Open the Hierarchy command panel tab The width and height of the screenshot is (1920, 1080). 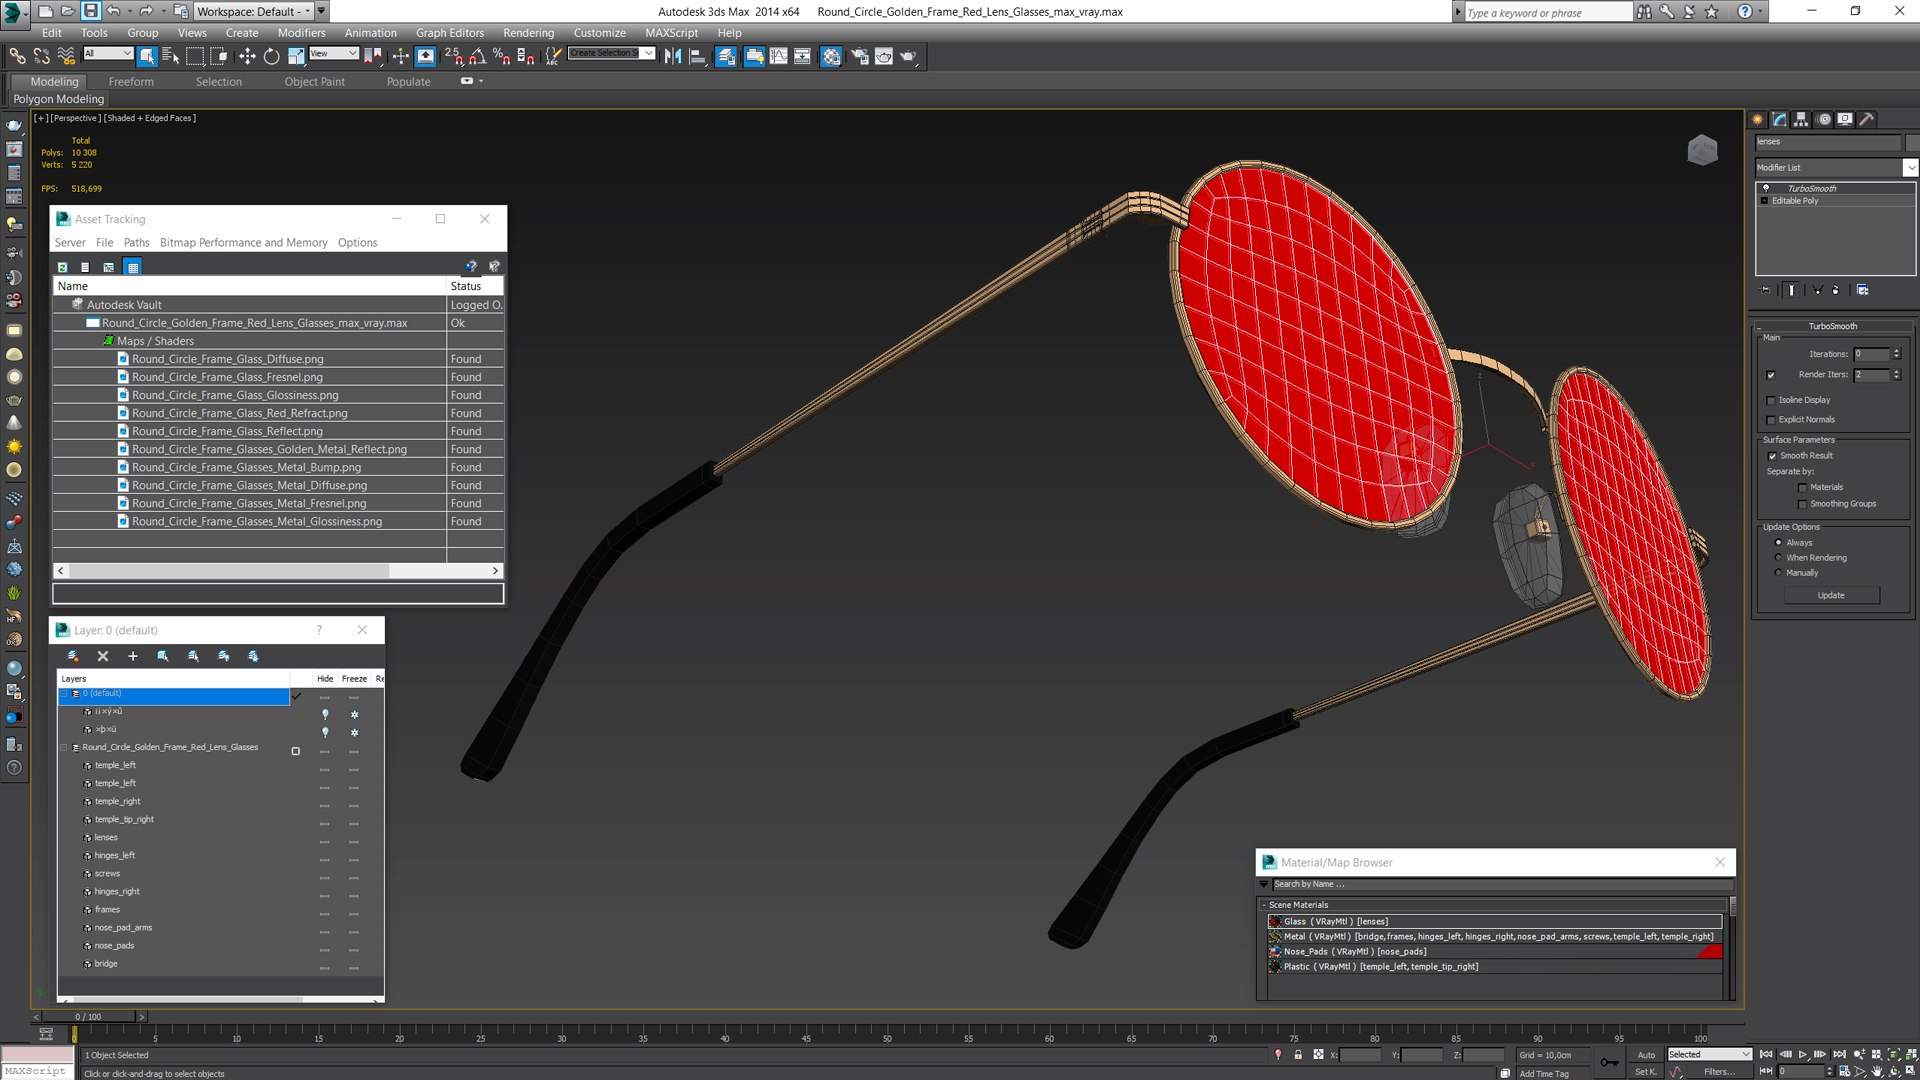(x=1801, y=119)
